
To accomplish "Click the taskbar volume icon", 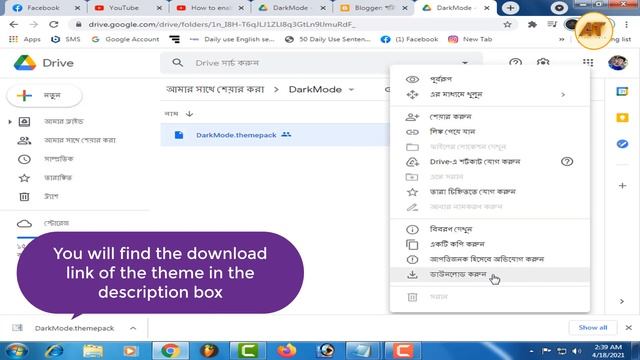I will (577, 351).
